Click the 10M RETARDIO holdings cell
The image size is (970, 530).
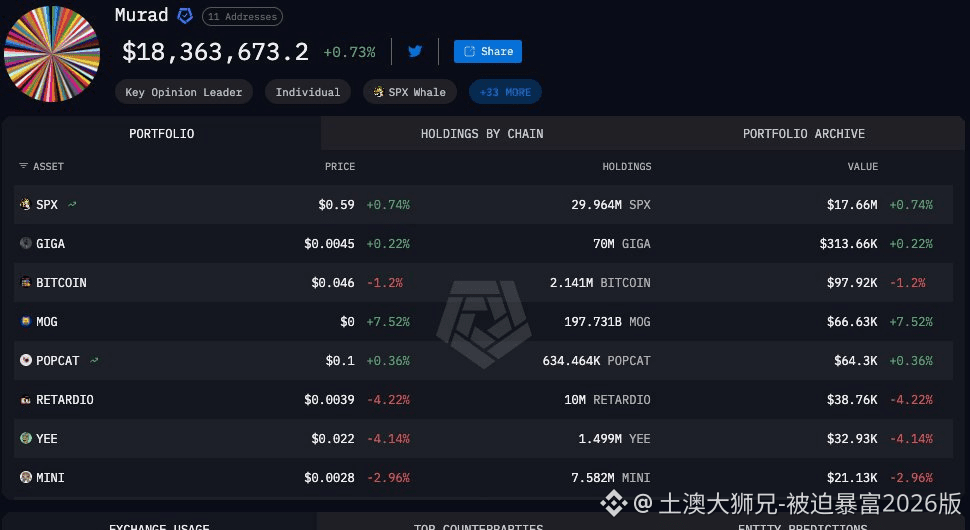click(x=607, y=400)
